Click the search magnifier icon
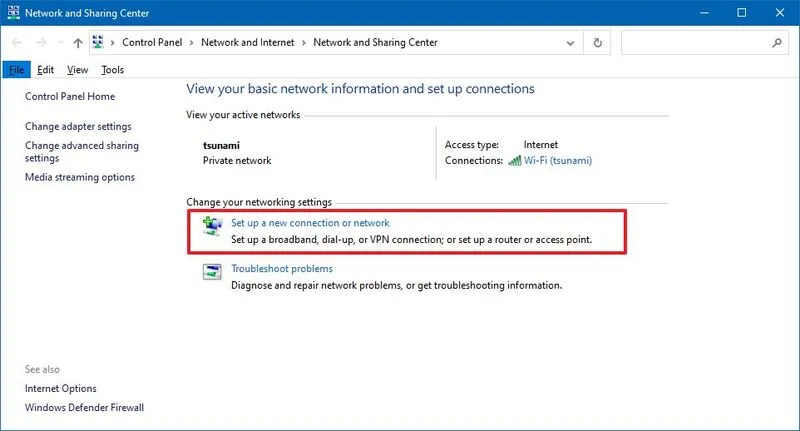The image size is (800, 431). [776, 43]
